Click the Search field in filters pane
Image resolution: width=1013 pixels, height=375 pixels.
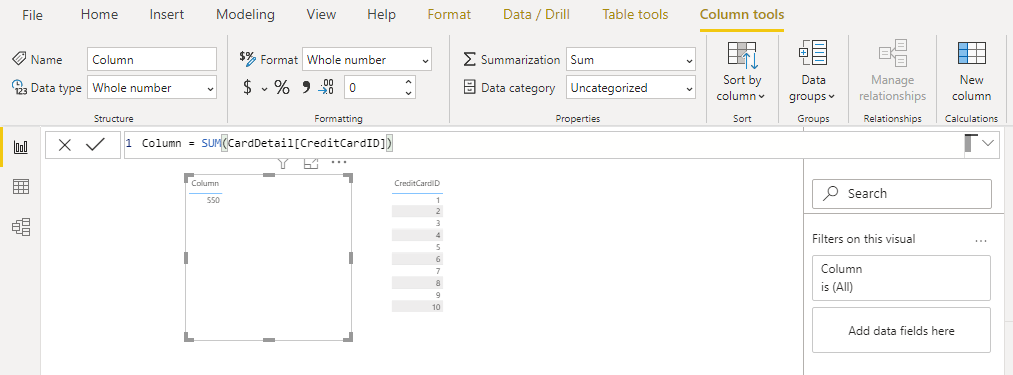[x=901, y=193]
